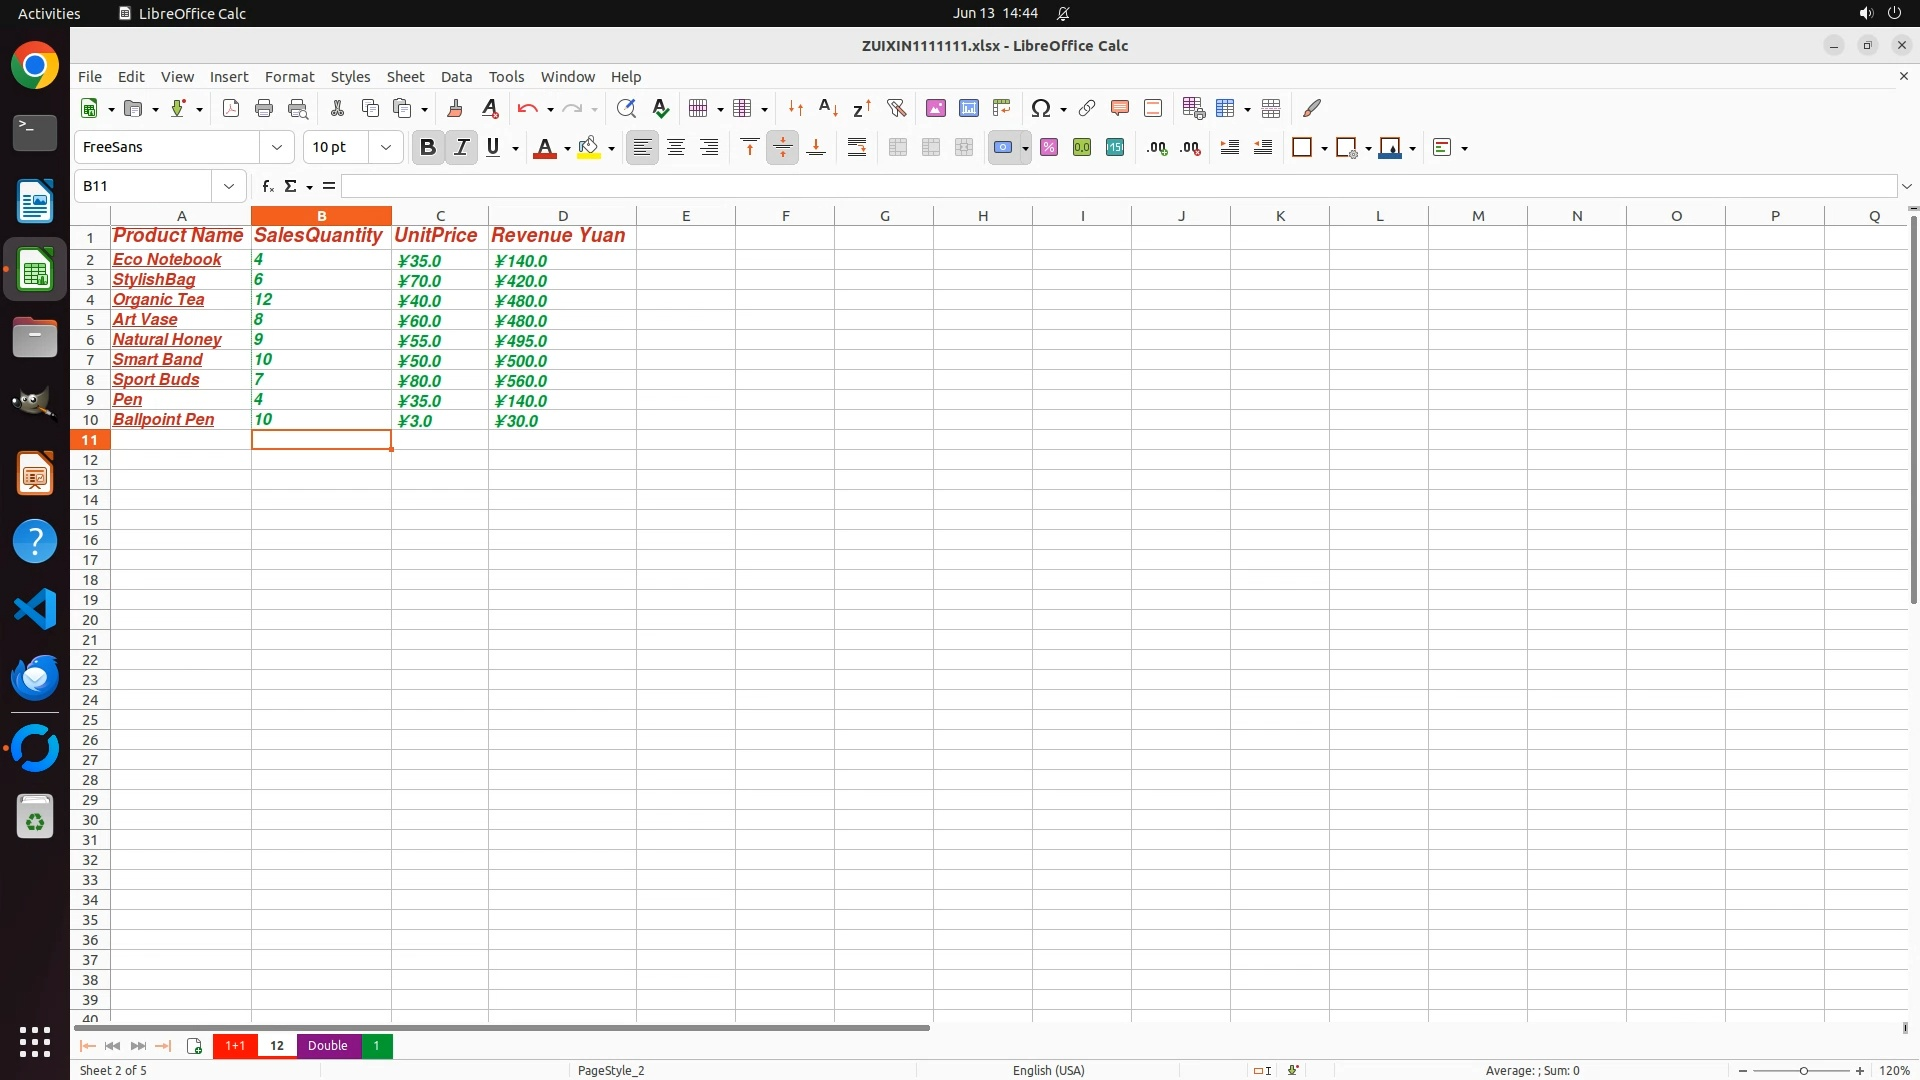Expand the font name dropdown
Image resolution: width=1920 pixels, height=1080 pixels.
277,148
